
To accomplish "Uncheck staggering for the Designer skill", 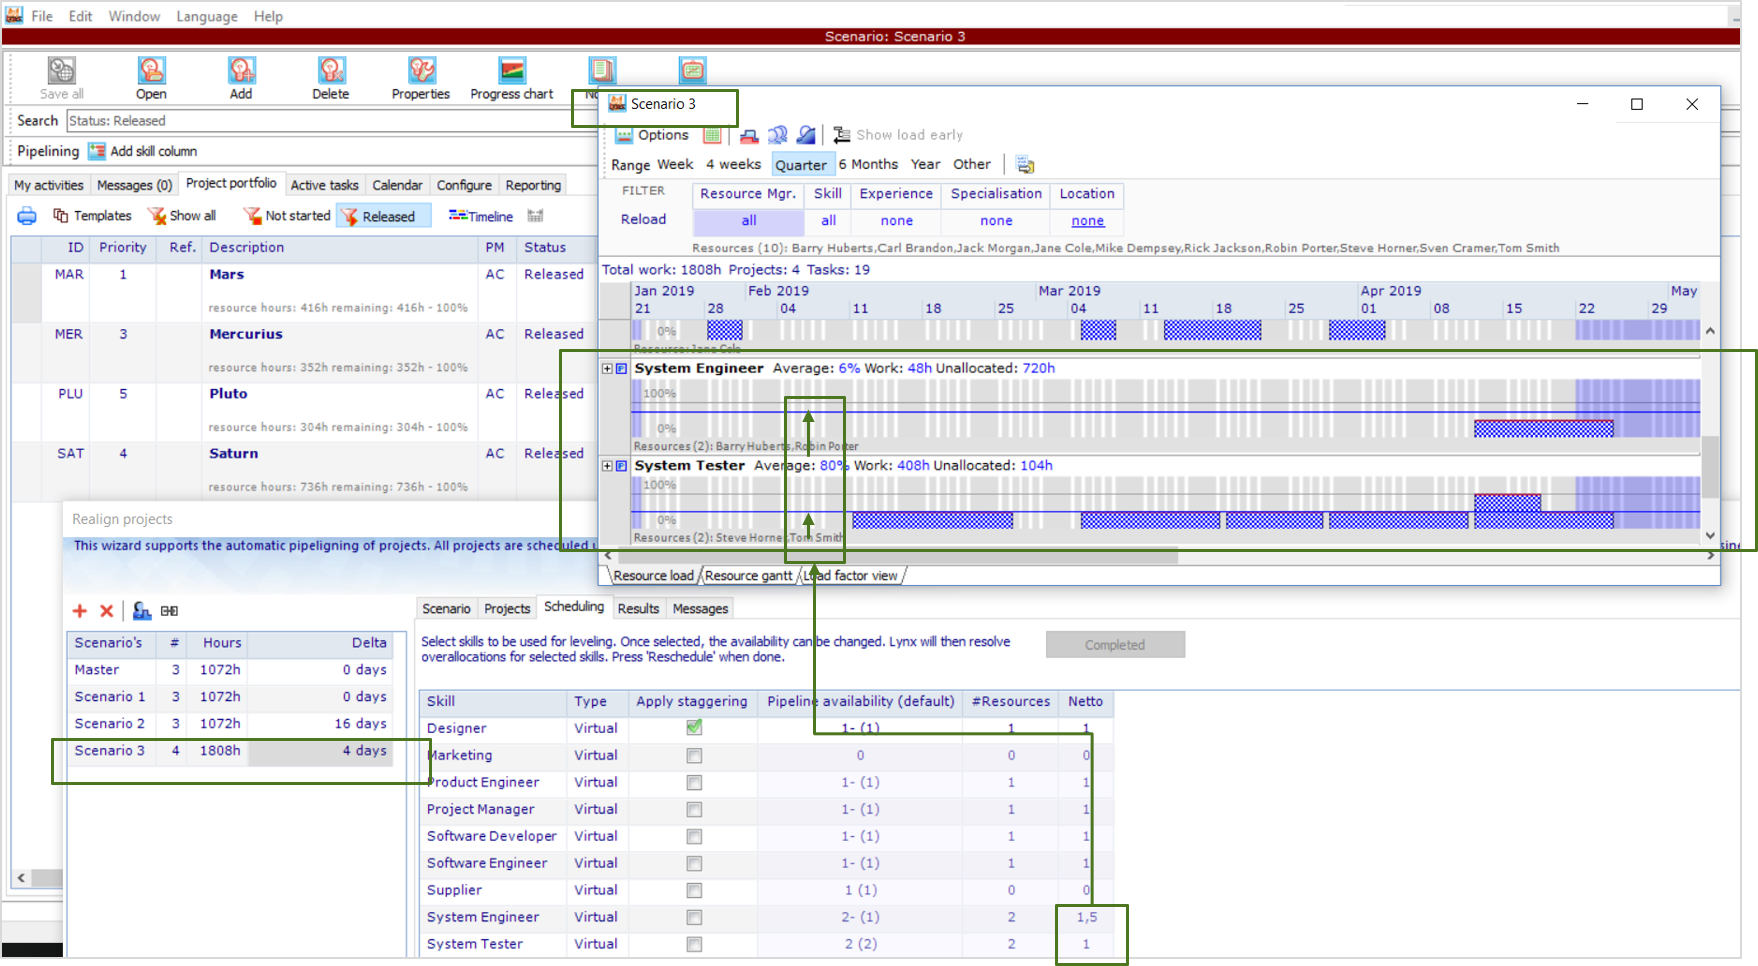I will click(x=694, y=728).
